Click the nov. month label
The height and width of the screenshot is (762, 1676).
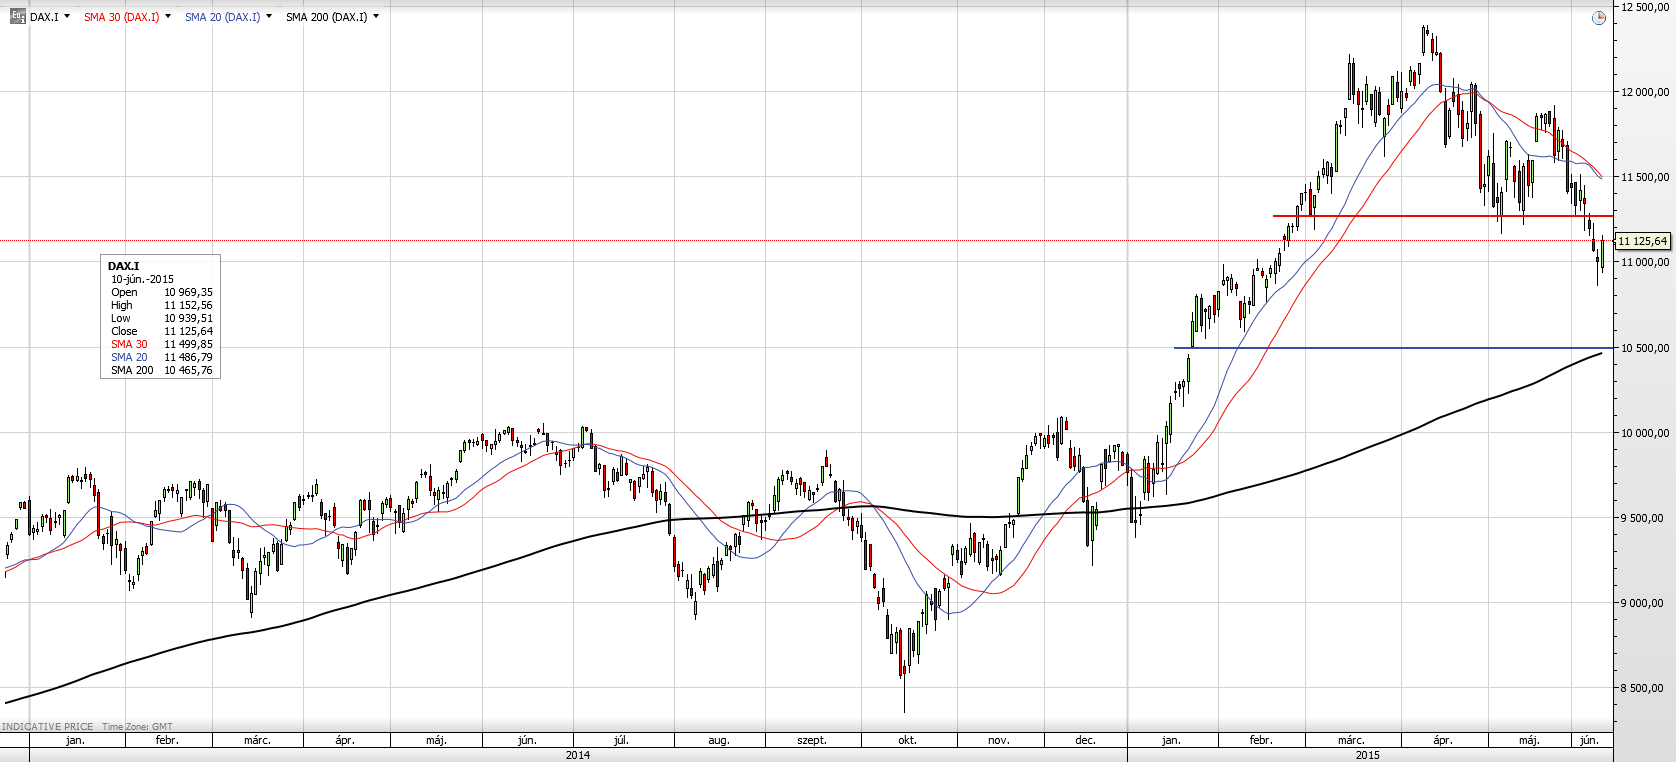998,740
